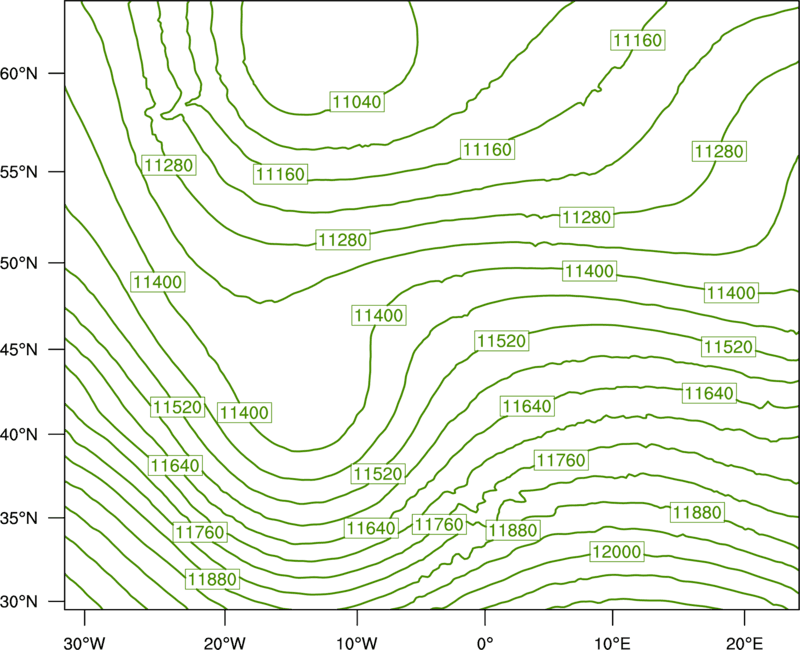
Task: Click the 30°W longitude axis label
Action: [x=85, y=643]
